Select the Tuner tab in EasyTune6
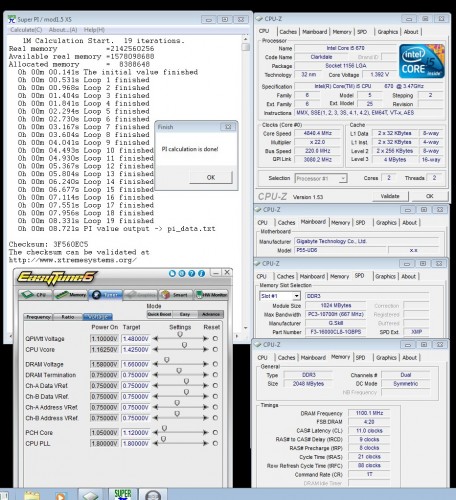This screenshot has width=456, height=500. [106, 295]
